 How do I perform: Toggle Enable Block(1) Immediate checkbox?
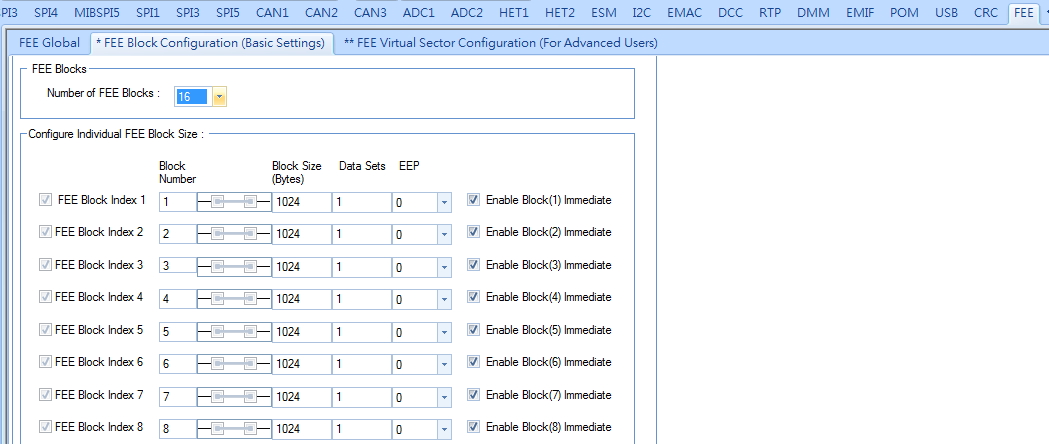(474, 199)
